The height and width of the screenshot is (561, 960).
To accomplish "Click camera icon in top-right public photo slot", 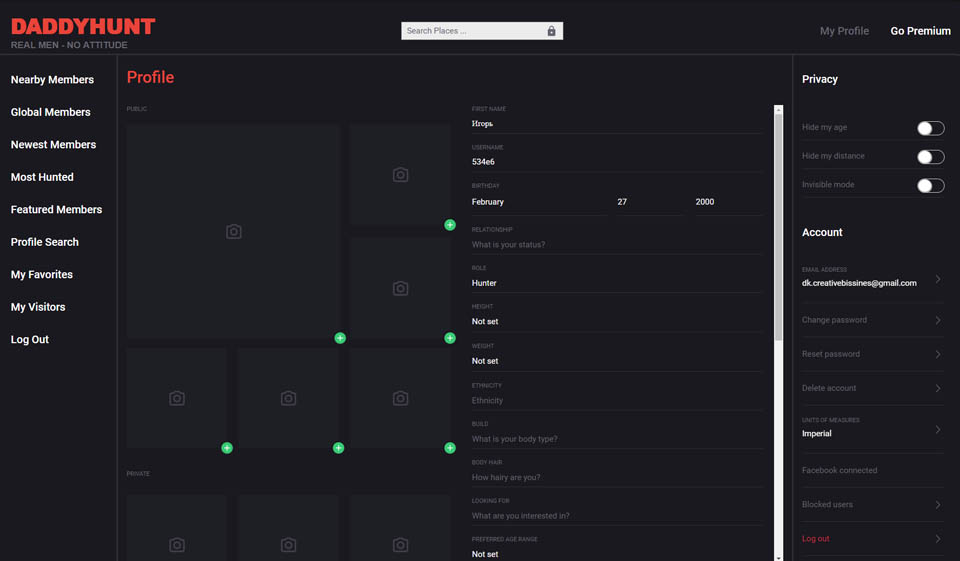I will 400,175.
